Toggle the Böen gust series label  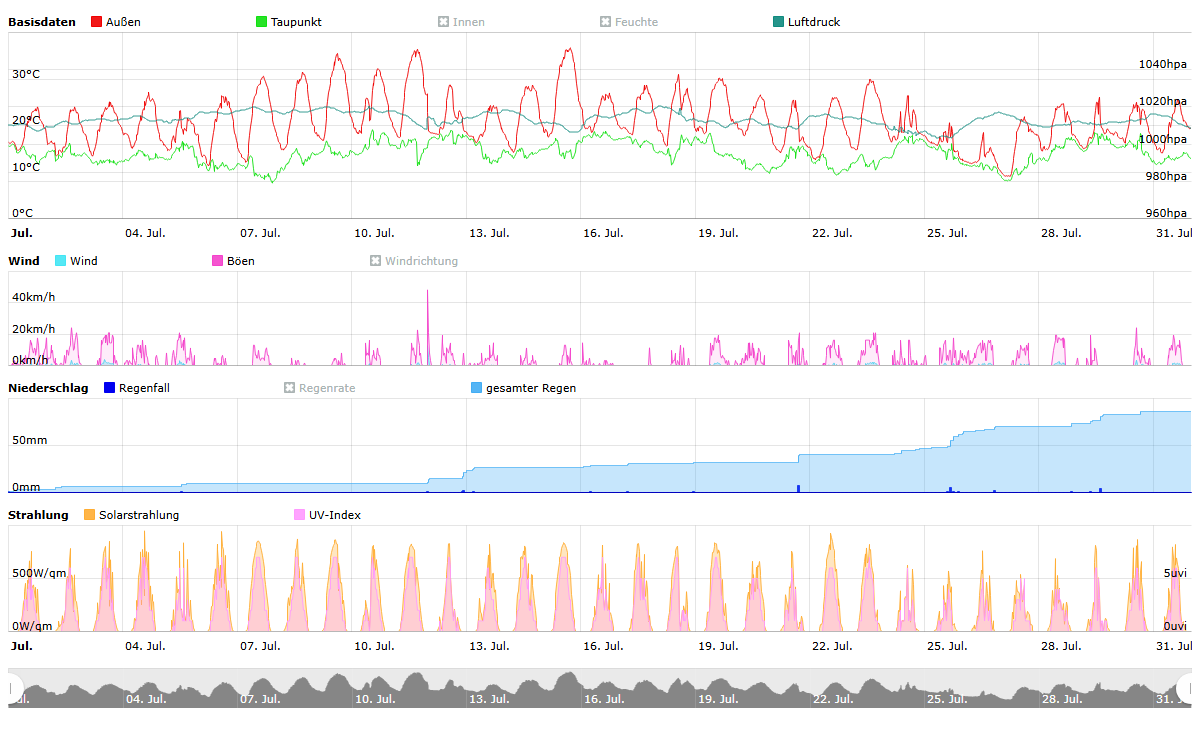click(240, 261)
